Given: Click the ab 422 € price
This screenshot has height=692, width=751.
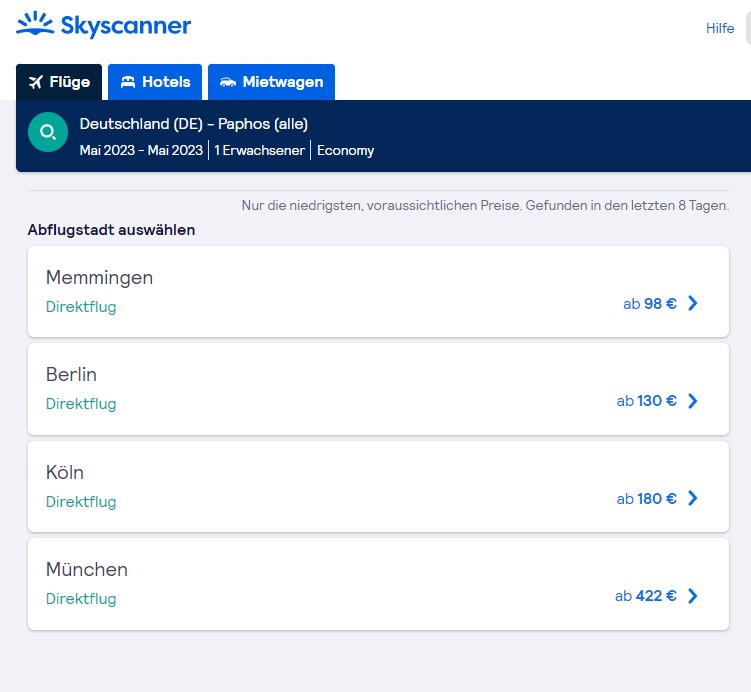Looking at the screenshot, I should click(x=646, y=596).
